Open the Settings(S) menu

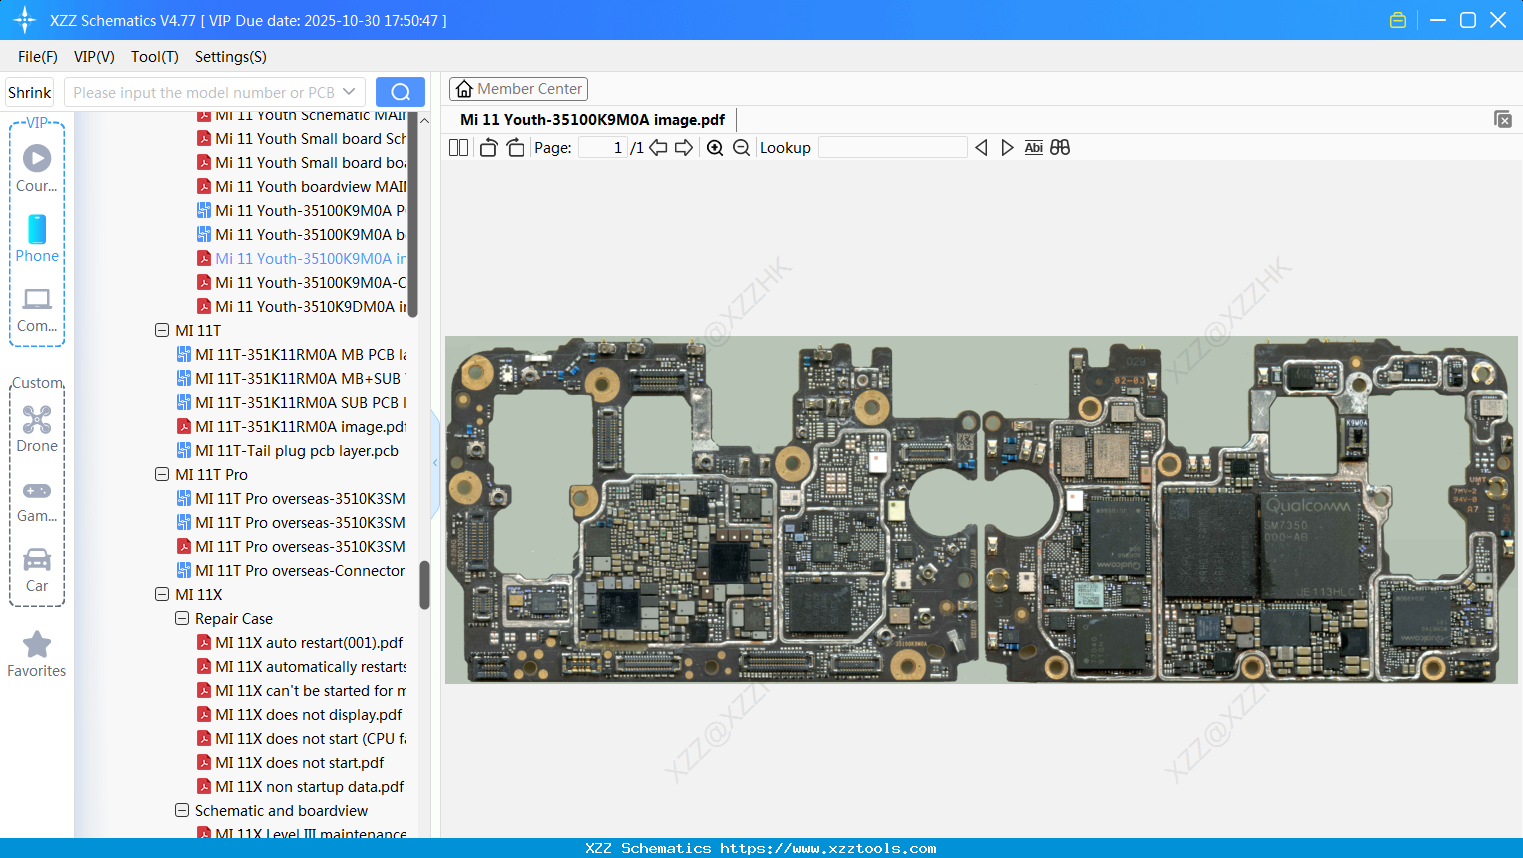(230, 57)
